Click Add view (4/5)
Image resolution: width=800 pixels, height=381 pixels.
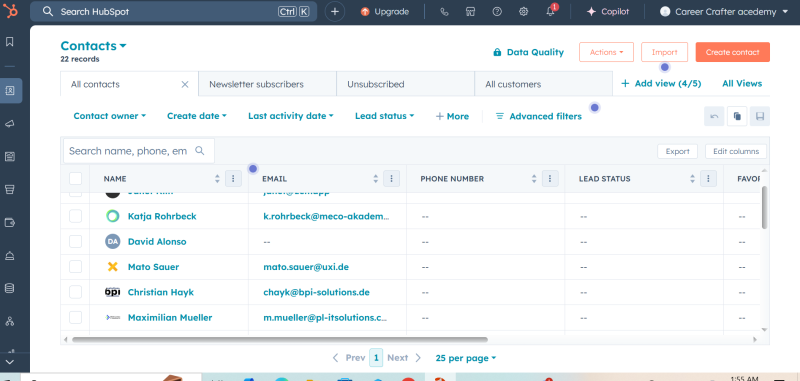tap(661, 84)
